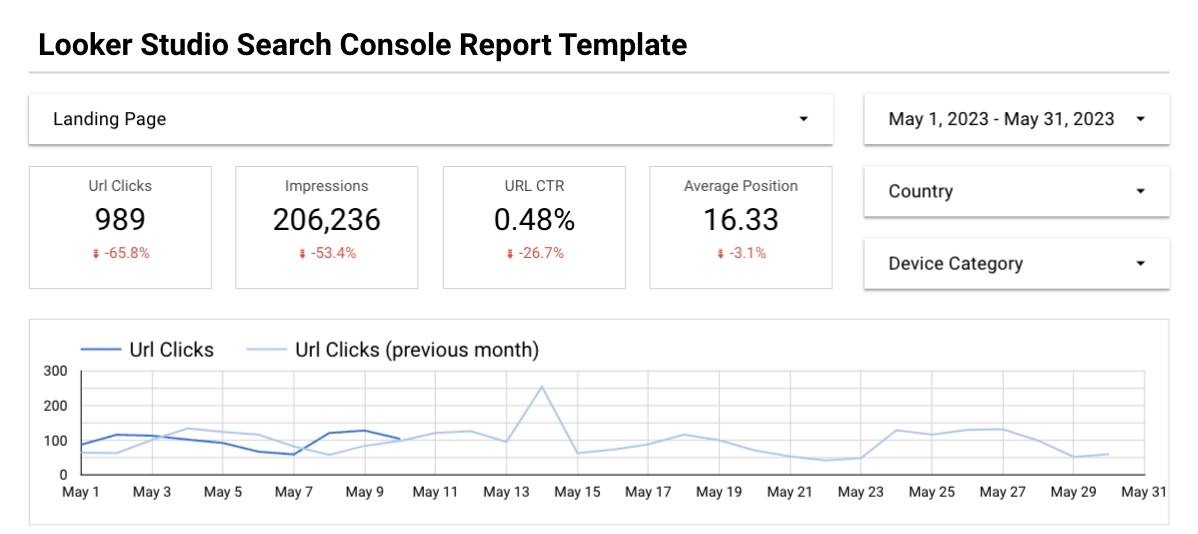Open the Country filter dropdown

tap(1016, 191)
